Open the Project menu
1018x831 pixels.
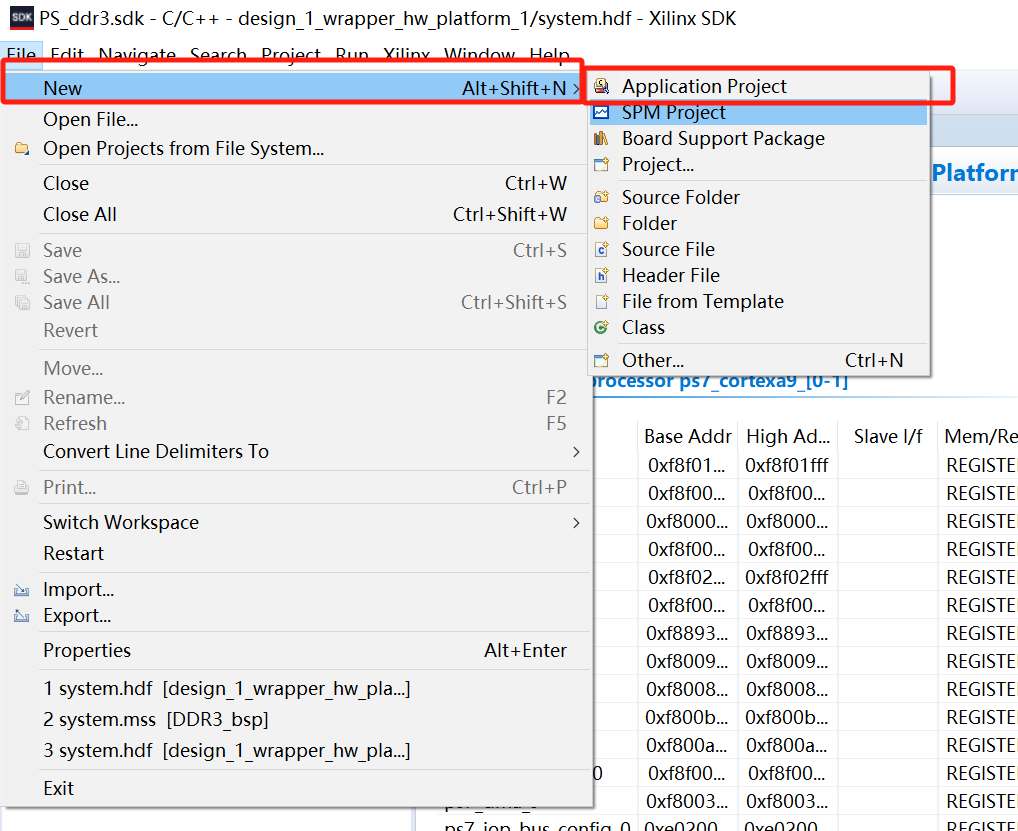click(291, 55)
